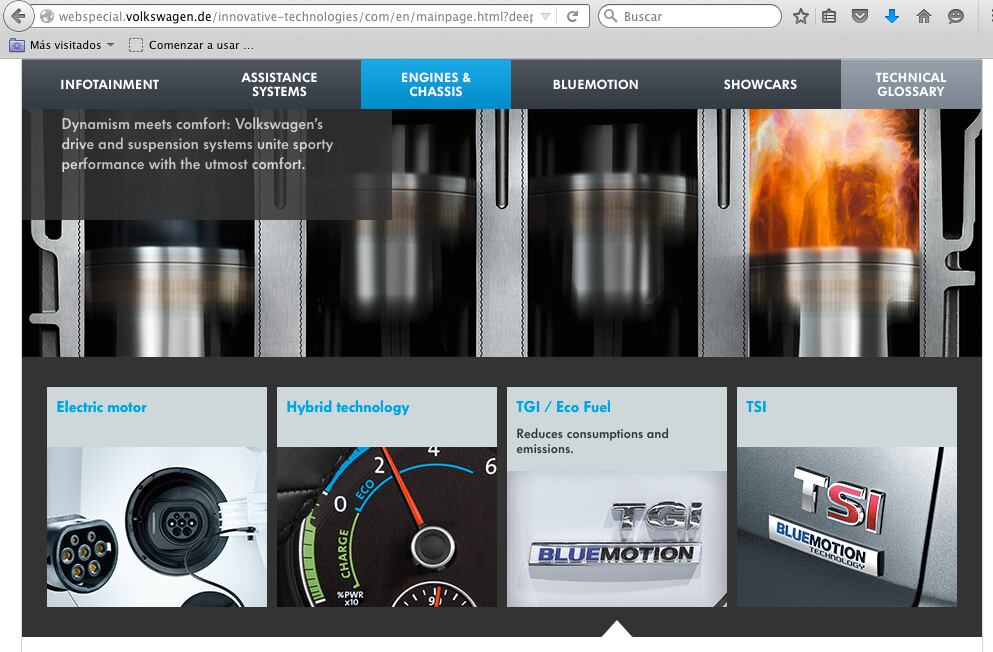Image resolution: width=993 pixels, height=652 pixels.
Task: Show bookmarks list icon in toolbar
Action: tap(829, 16)
